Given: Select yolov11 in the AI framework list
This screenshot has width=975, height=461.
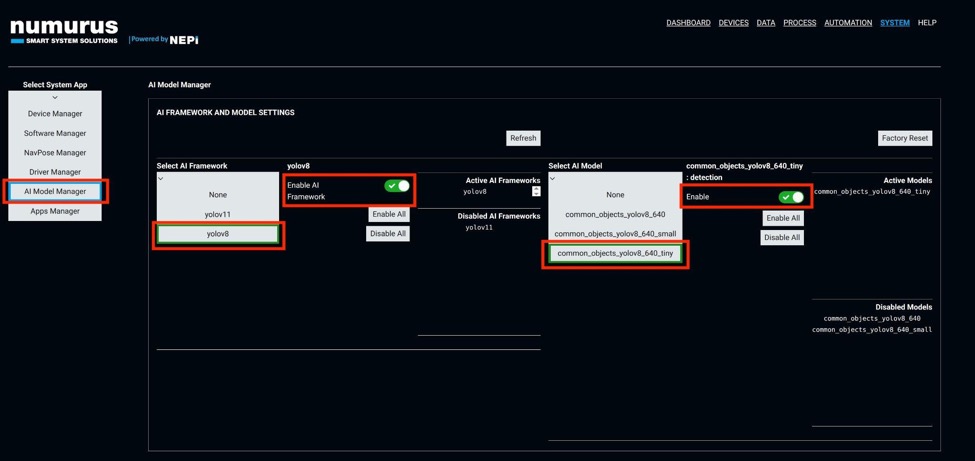Looking at the screenshot, I should pos(217,214).
